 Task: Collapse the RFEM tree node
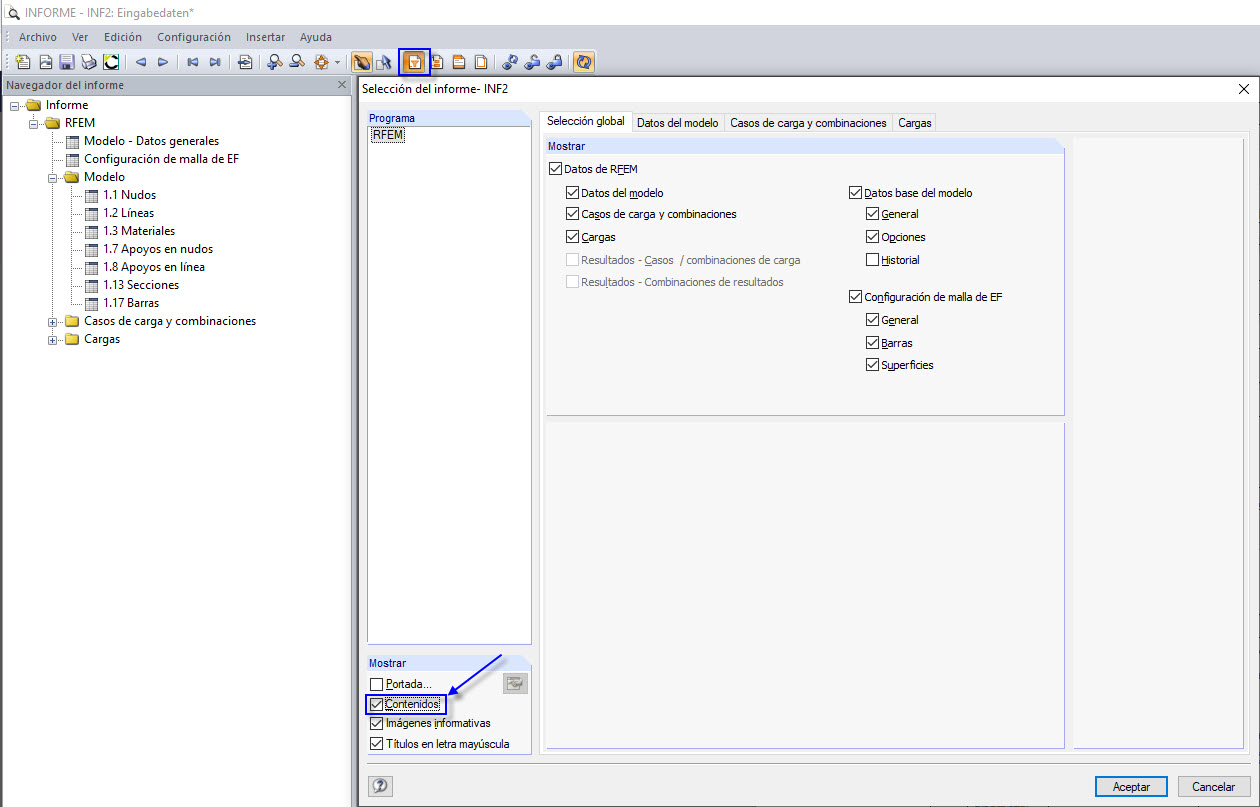pyautogui.click(x=34, y=123)
